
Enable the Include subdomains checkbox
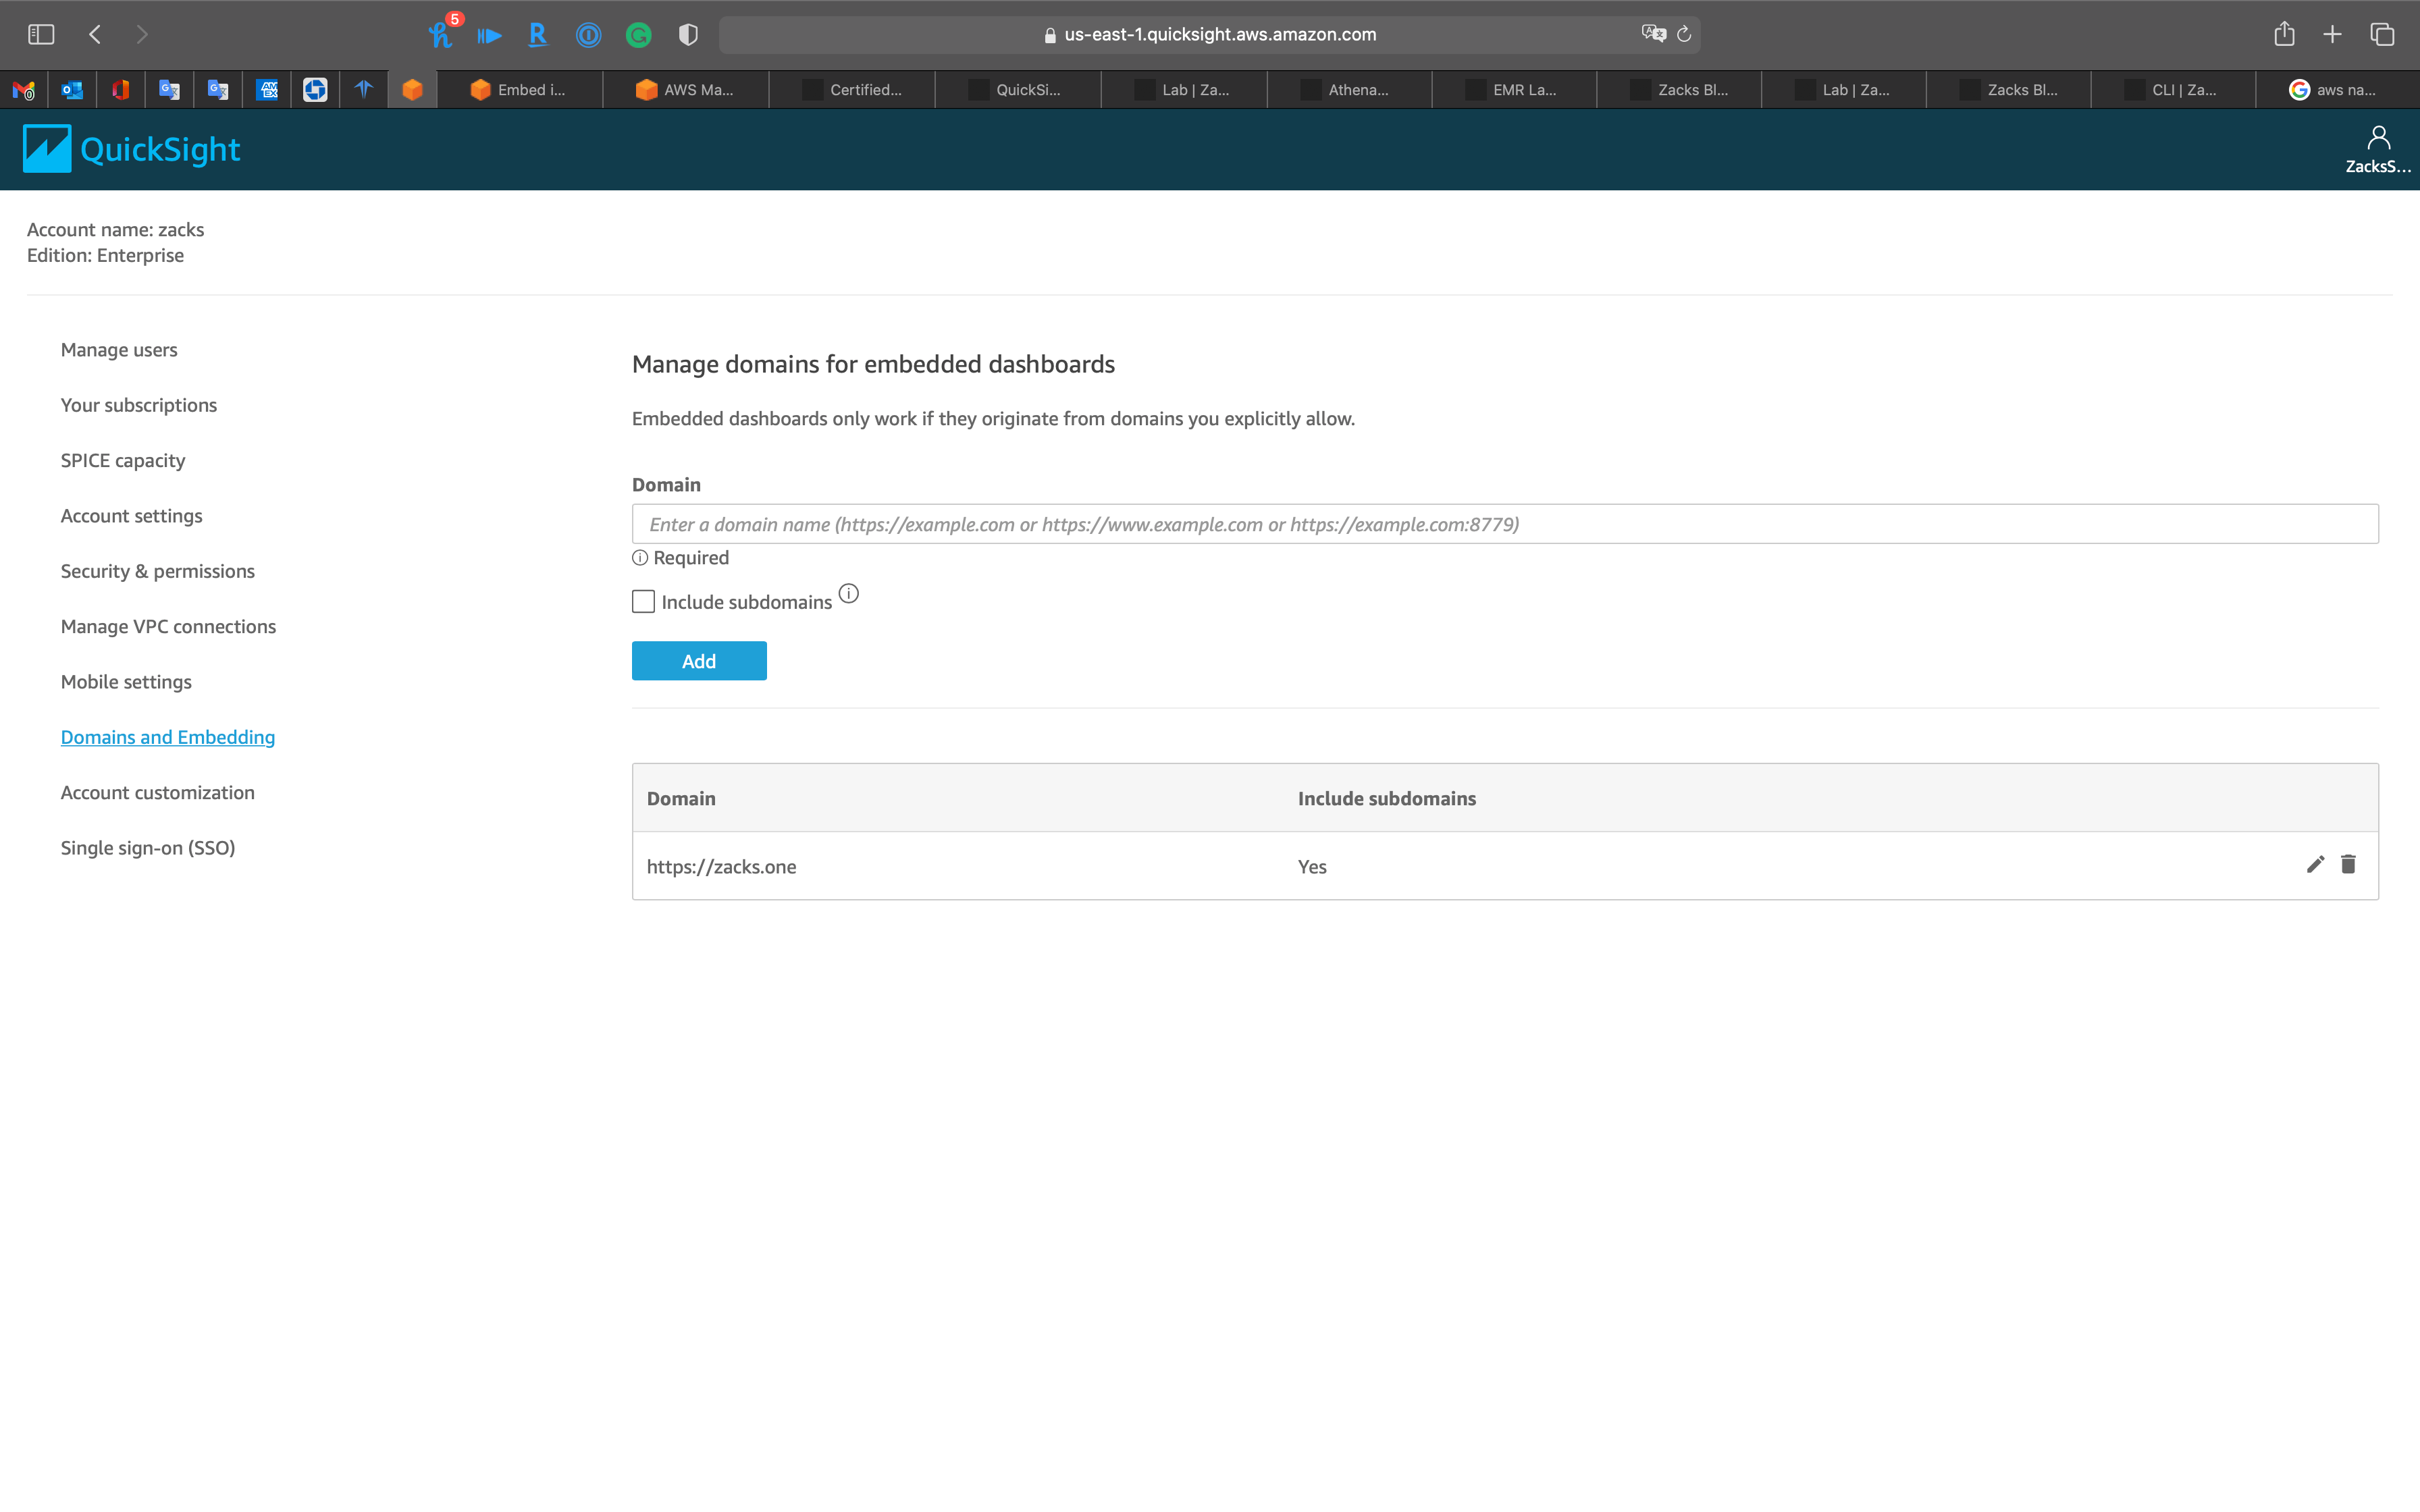click(643, 601)
